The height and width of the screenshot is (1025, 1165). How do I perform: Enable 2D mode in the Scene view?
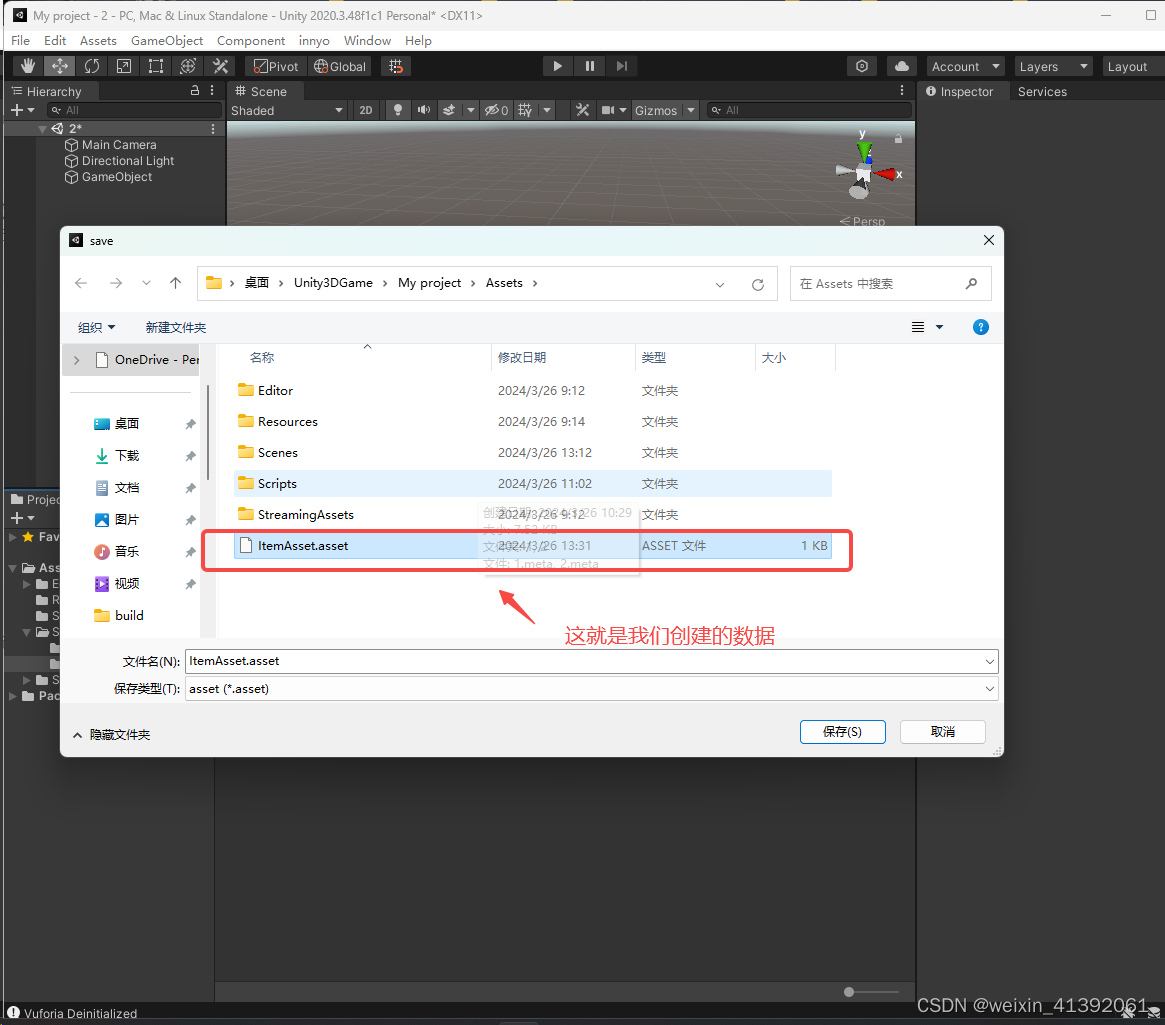point(367,110)
